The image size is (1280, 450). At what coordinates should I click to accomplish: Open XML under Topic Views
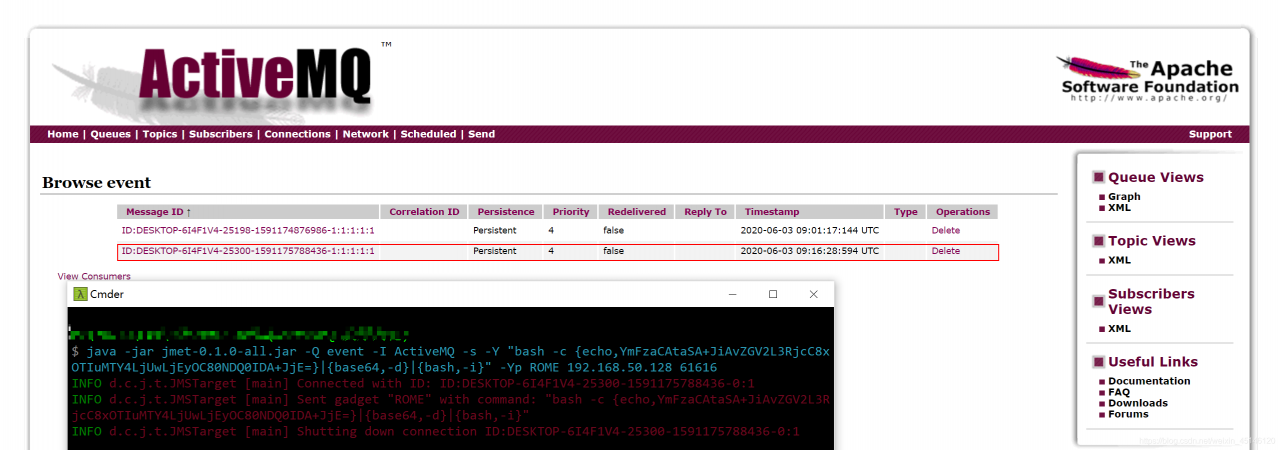[1119, 260]
